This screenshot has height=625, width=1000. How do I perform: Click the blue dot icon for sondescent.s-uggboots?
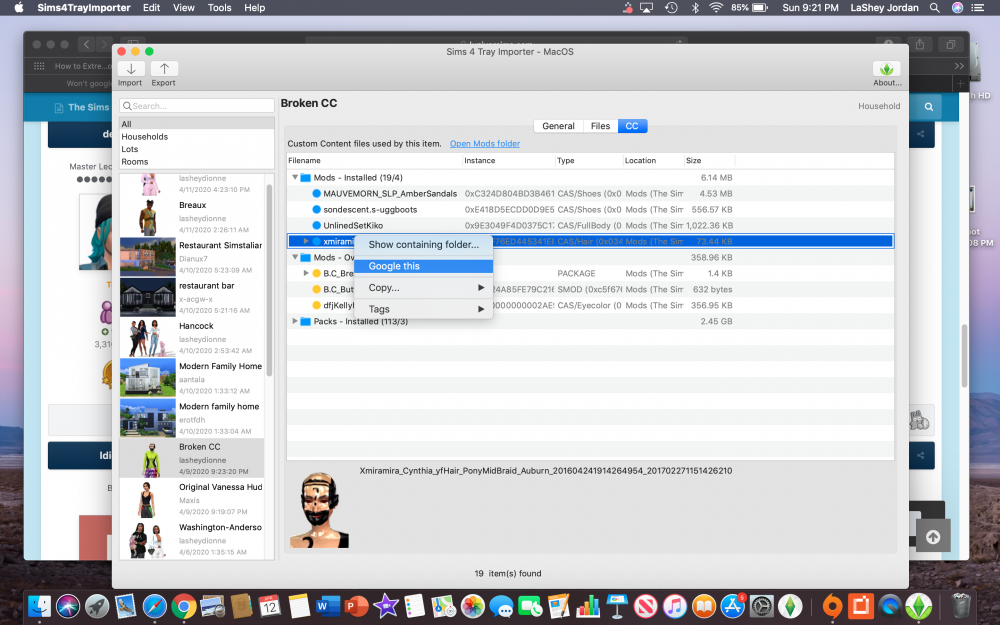click(x=316, y=209)
